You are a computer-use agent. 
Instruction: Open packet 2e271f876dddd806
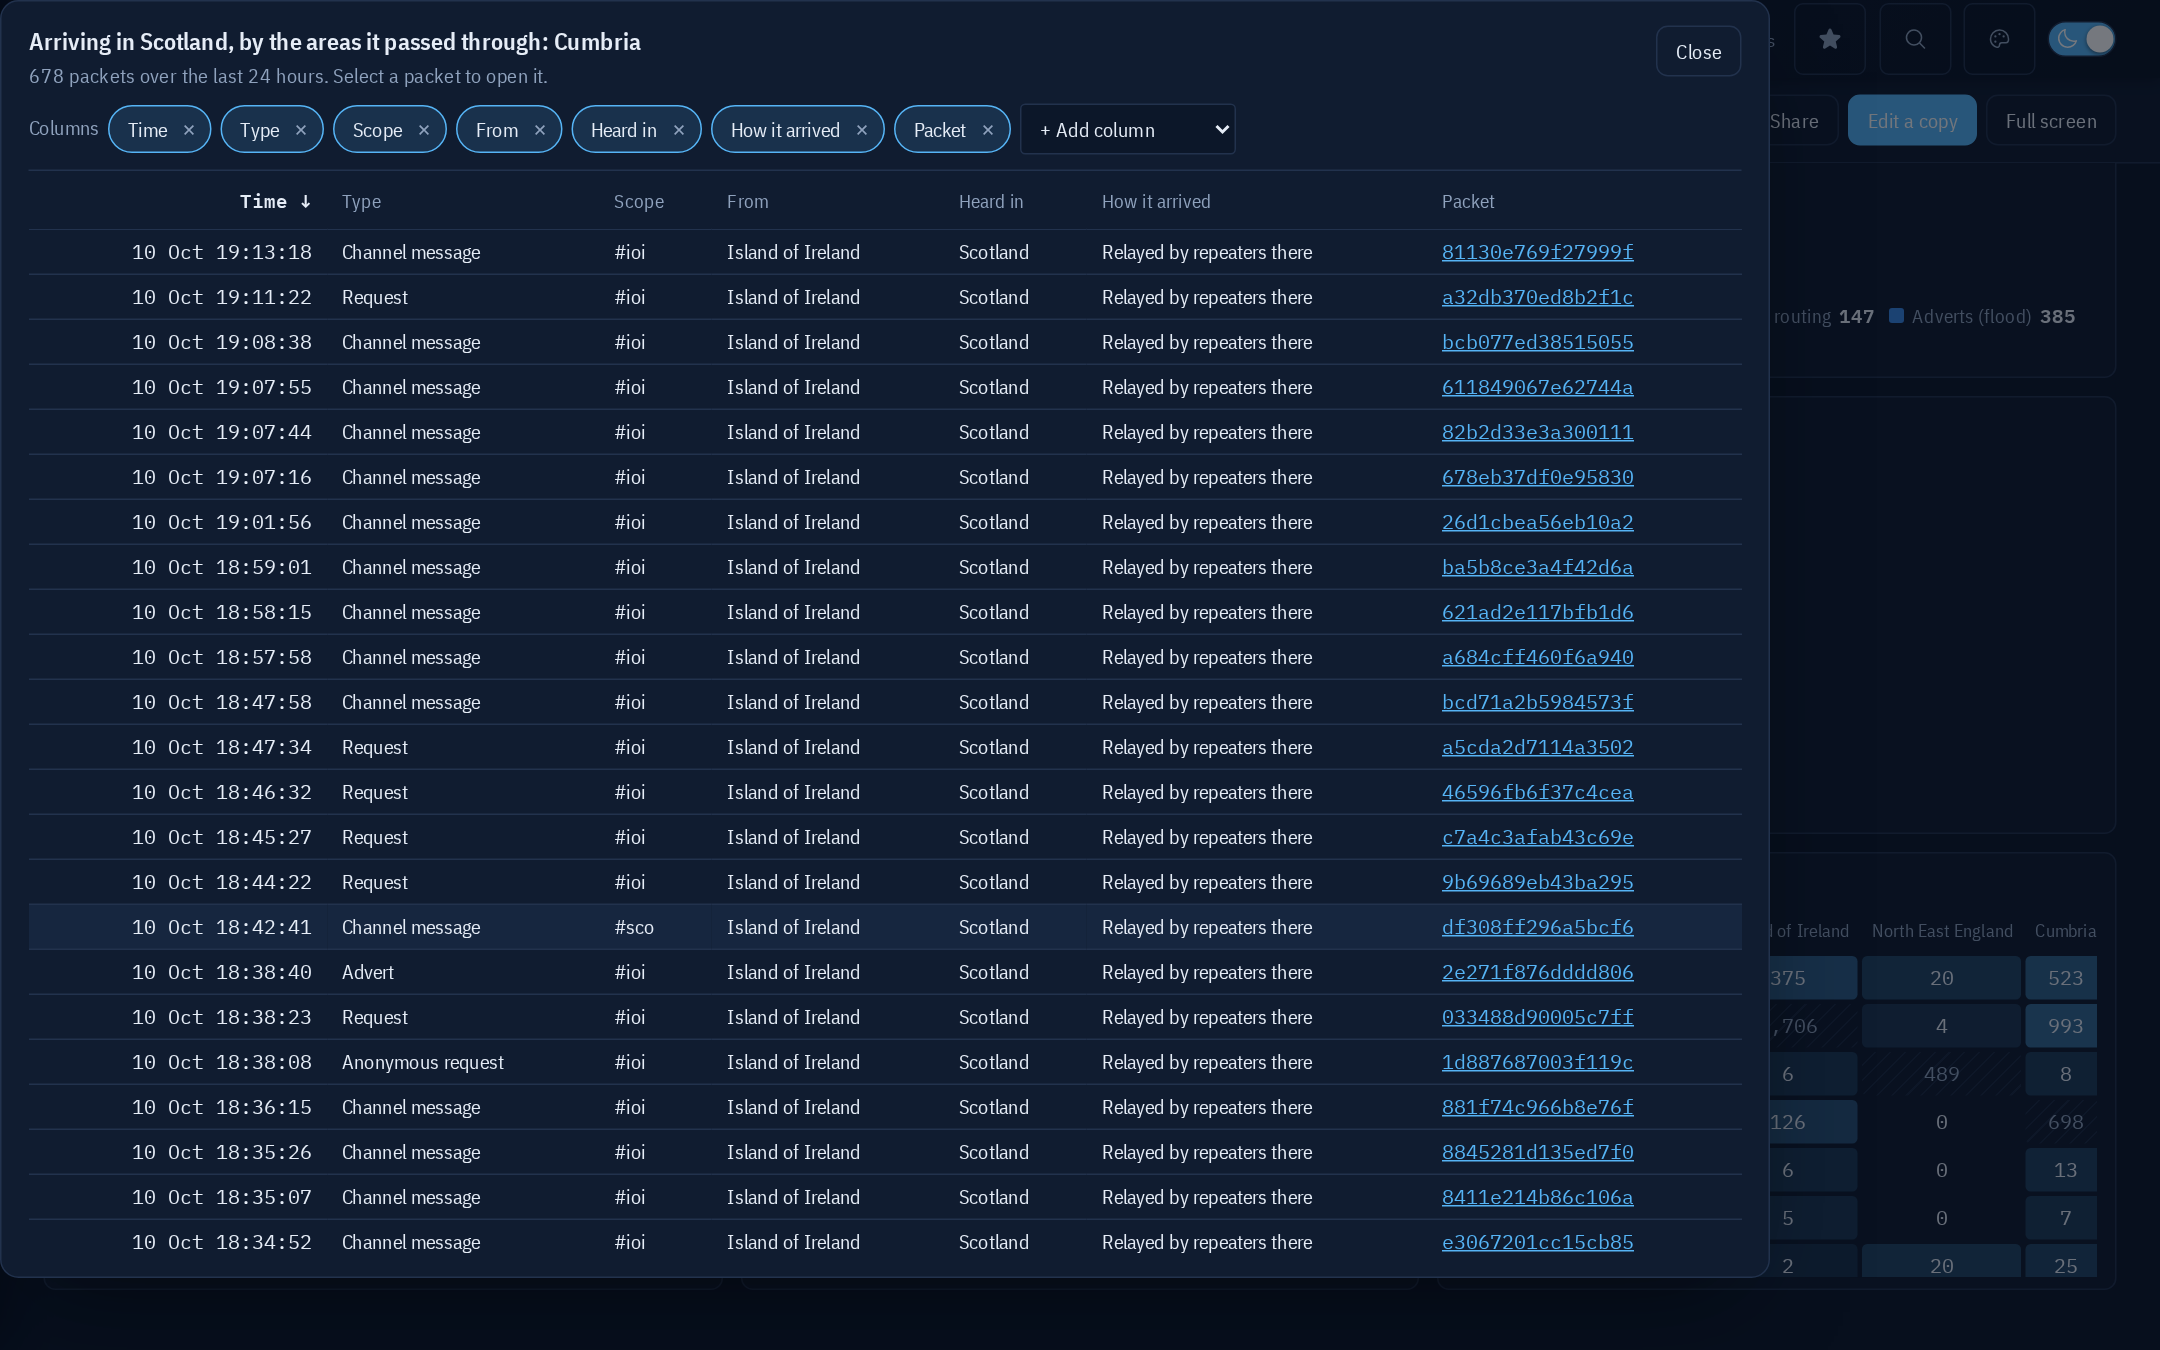pyautogui.click(x=1537, y=972)
